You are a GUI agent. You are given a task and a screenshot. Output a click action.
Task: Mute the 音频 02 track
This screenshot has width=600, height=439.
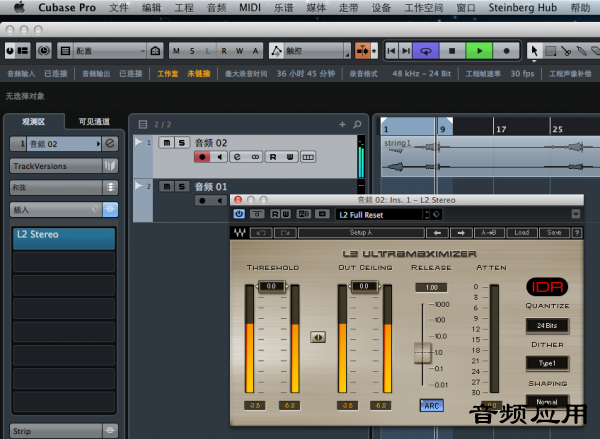point(166,143)
